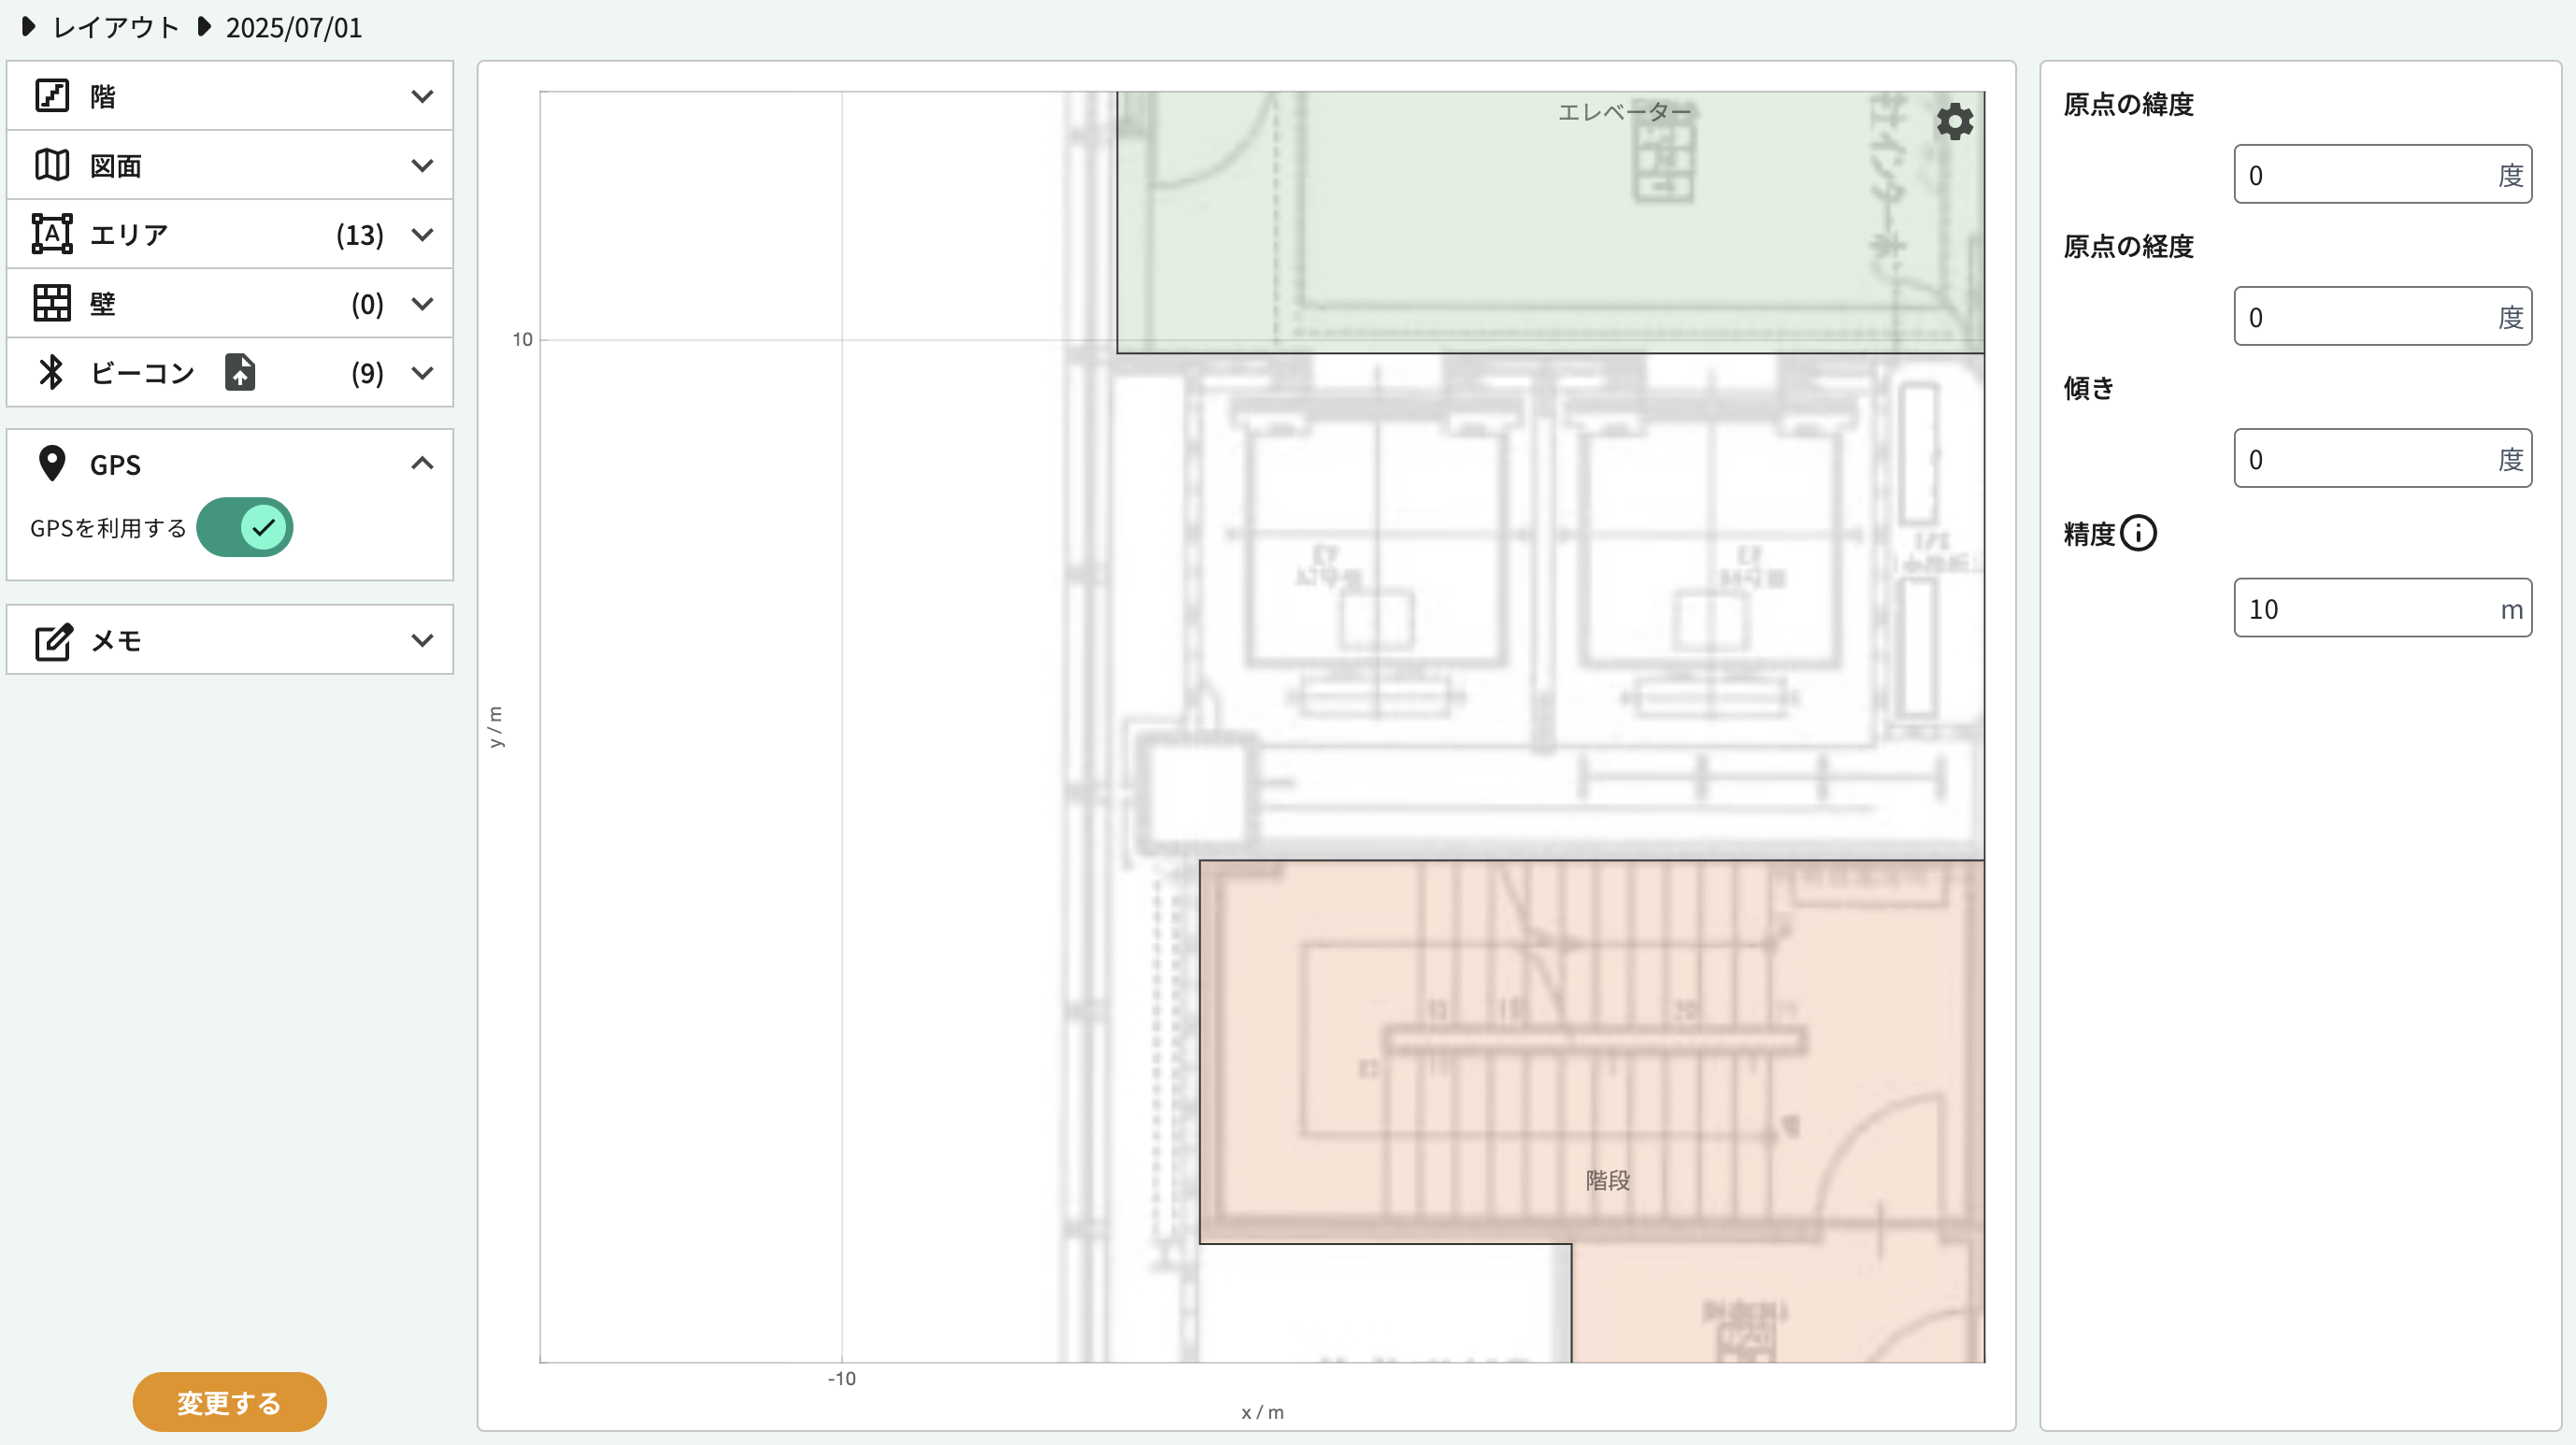Image resolution: width=2576 pixels, height=1445 pixels.
Task: Click the stairs icon beside 階
Action: (52, 96)
